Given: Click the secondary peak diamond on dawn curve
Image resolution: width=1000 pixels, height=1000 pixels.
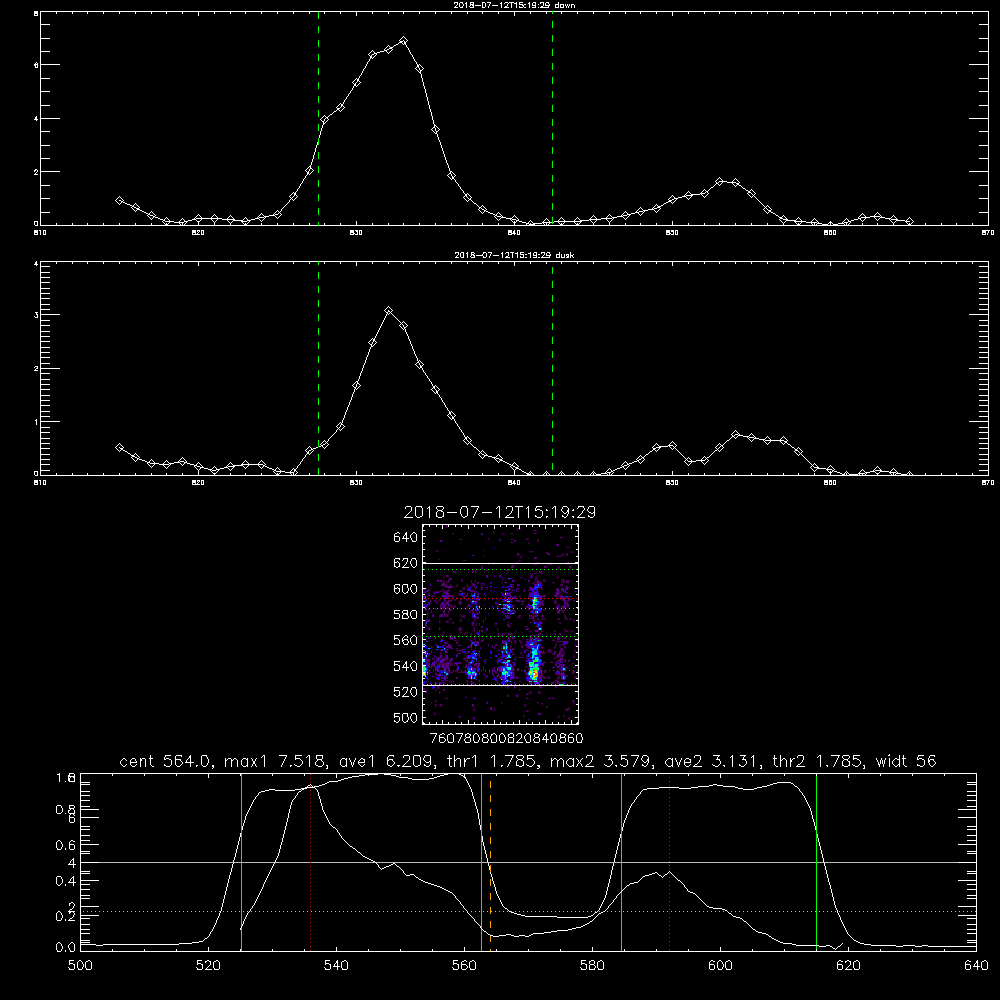Looking at the screenshot, I should (x=720, y=182).
